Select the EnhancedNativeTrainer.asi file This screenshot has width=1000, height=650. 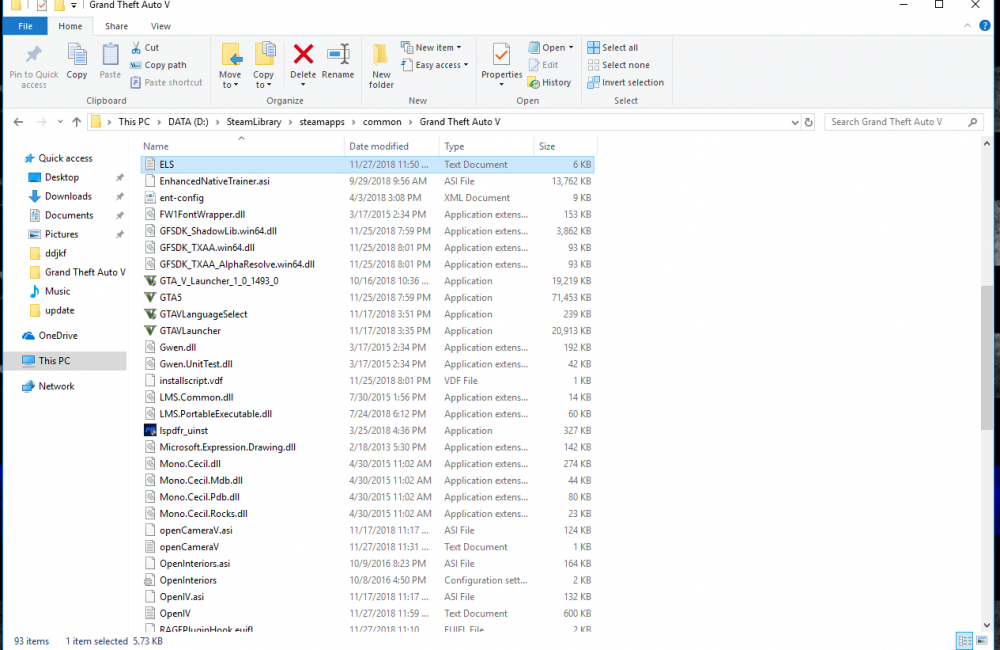point(367,181)
